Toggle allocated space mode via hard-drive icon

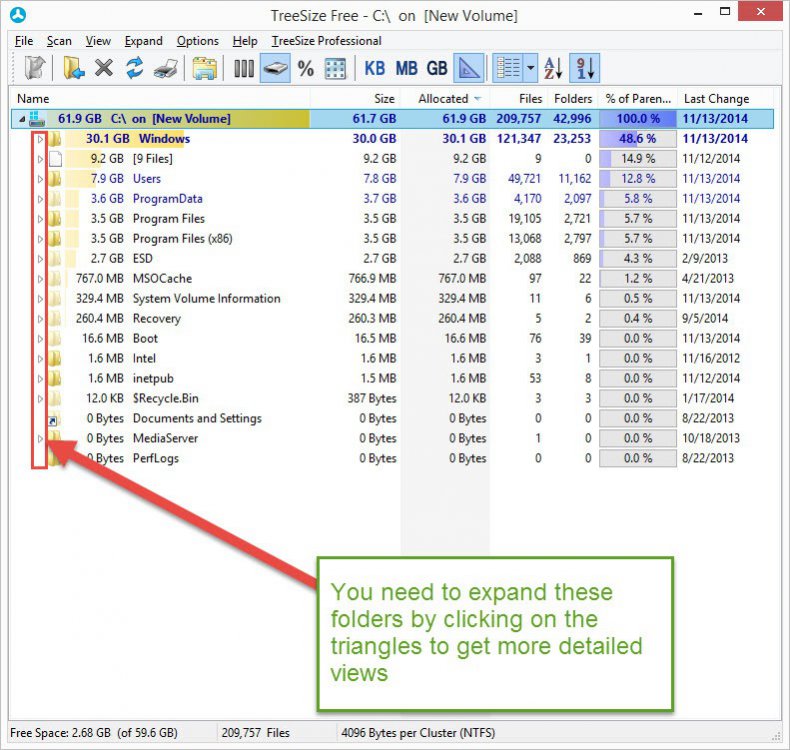(x=275, y=69)
